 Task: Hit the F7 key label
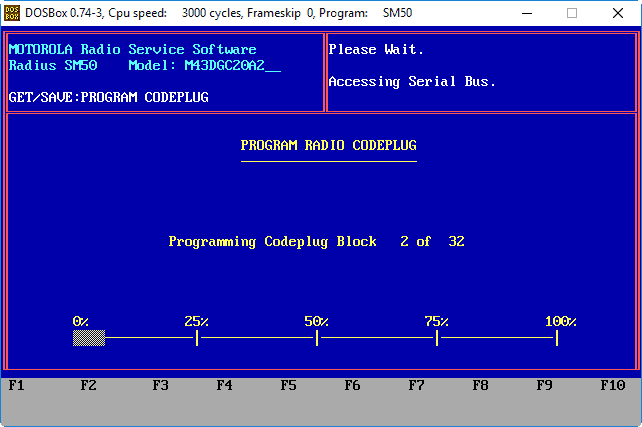pos(416,384)
